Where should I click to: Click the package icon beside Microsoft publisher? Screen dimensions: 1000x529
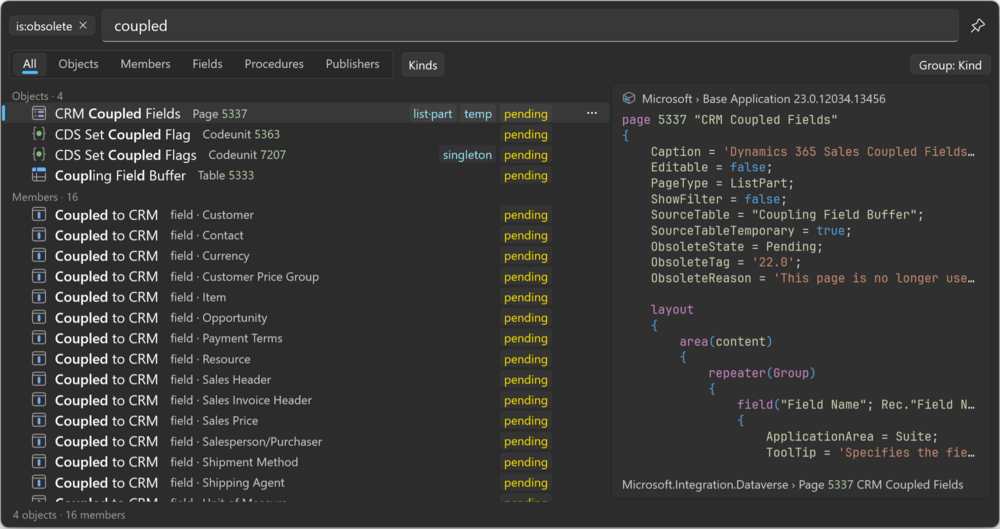coord(629,98)
